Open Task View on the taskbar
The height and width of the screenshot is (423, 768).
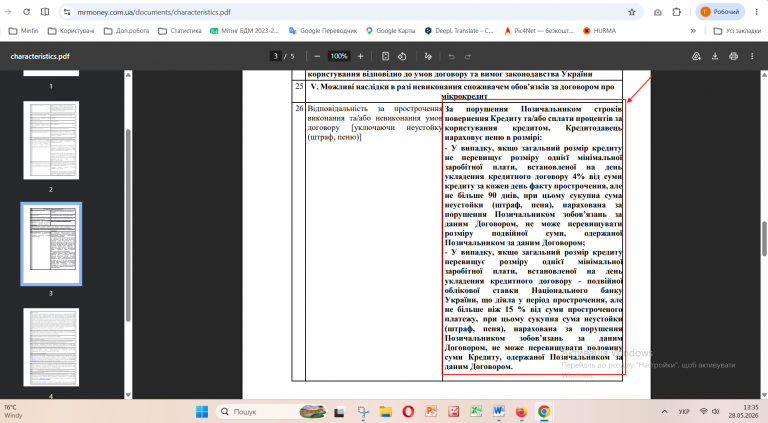pyautogui.click(x=339, y=412)
